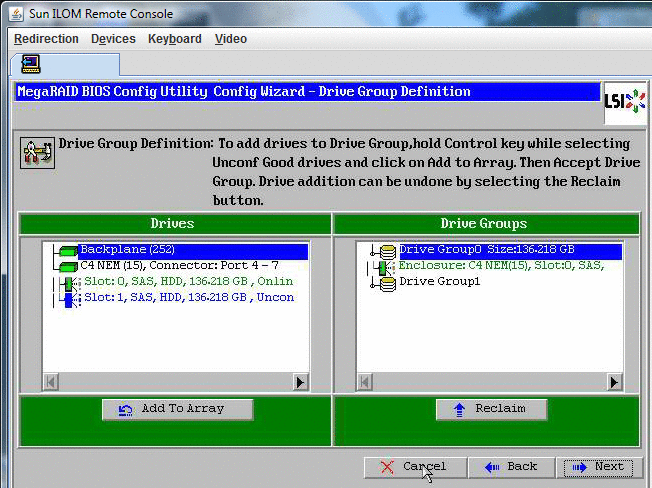The width and height of the screenshot is (652, 488).
Task: Open the Keyboard menu
Action: 175,39
